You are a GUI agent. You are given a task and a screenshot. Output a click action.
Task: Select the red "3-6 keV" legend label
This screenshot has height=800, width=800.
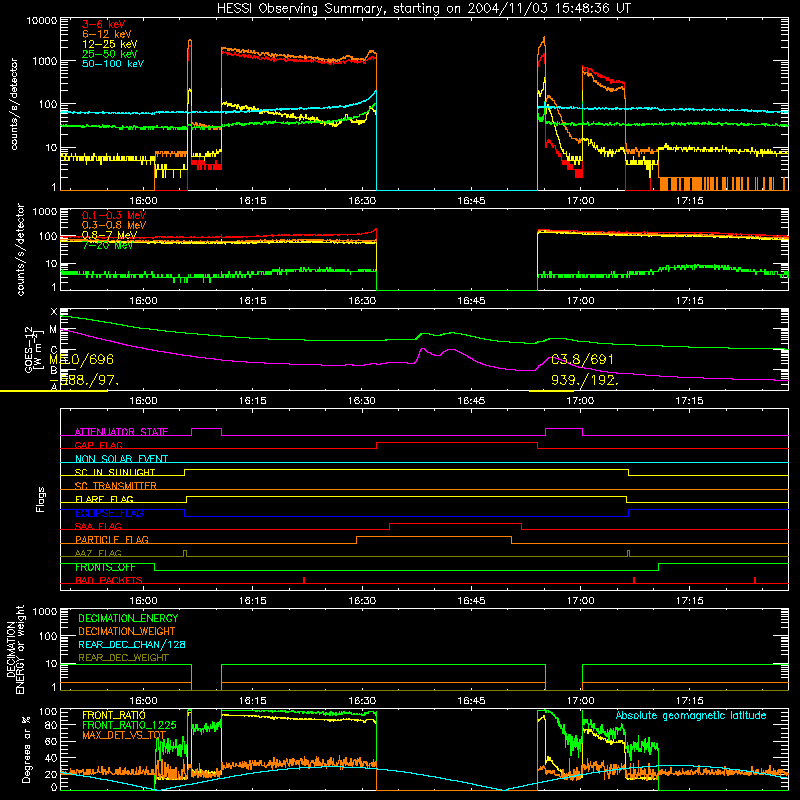[104, 24]
